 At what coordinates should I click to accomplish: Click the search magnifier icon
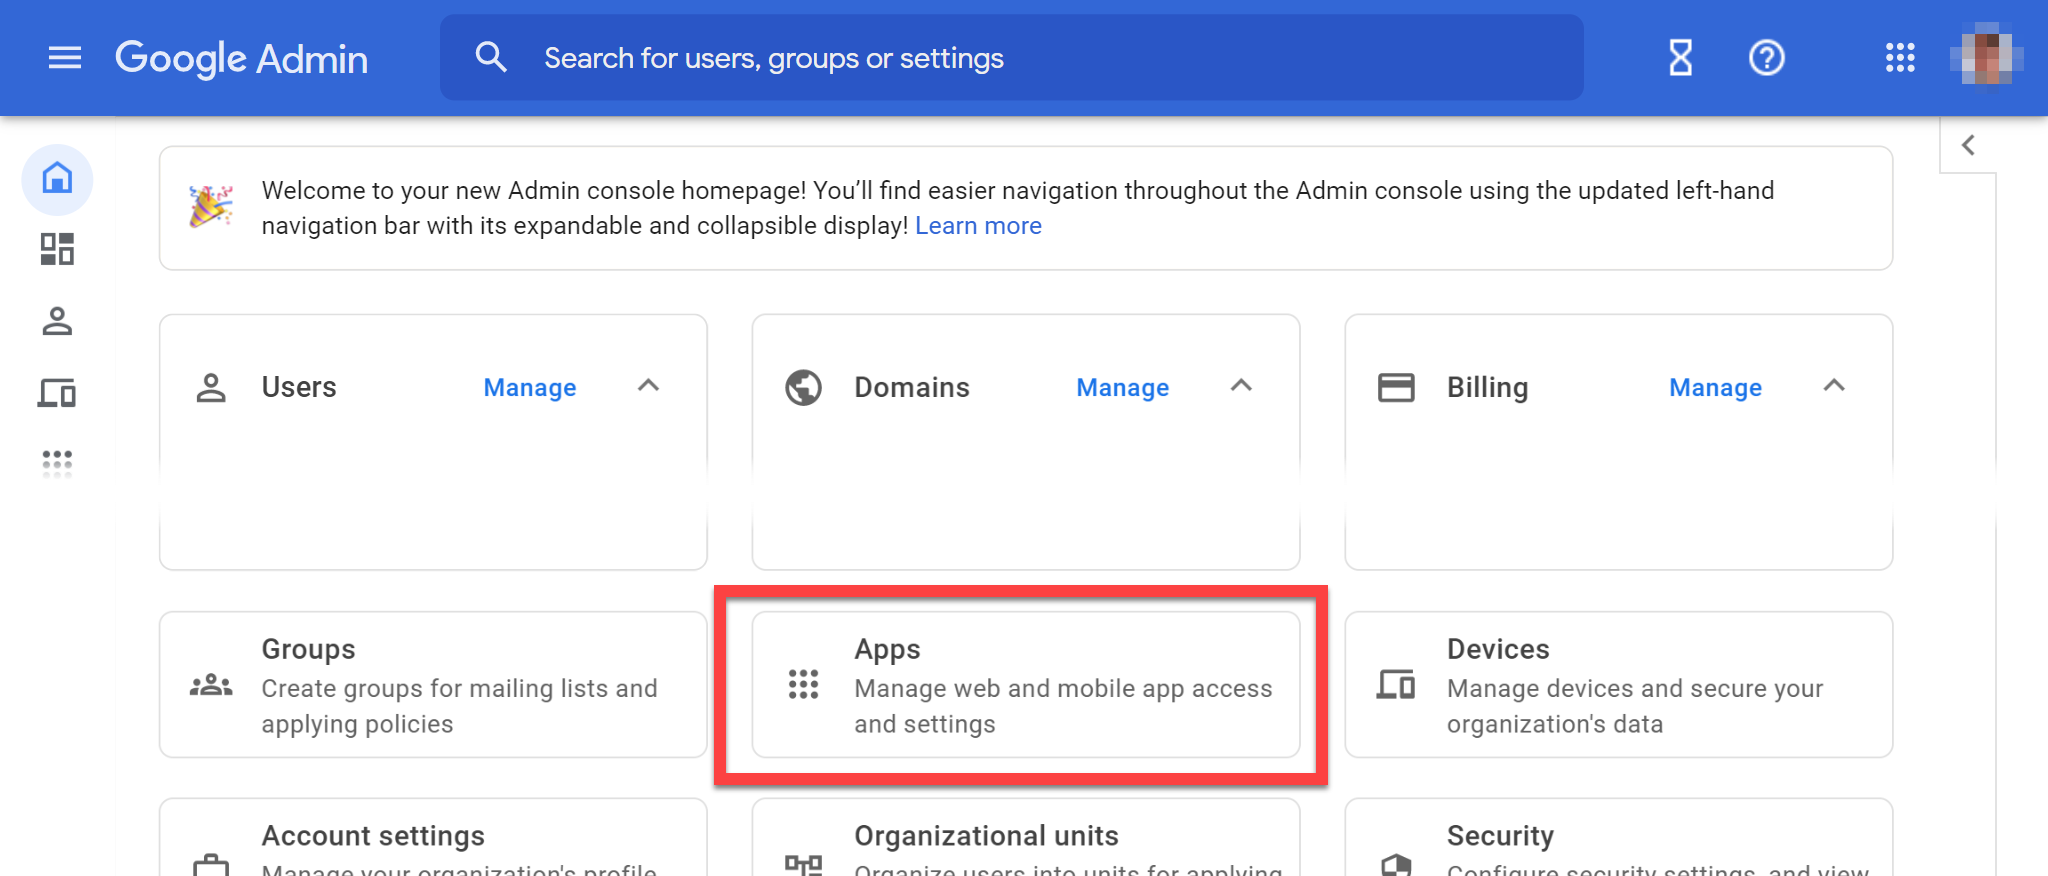pyautogui.click(x=490, y=57)
